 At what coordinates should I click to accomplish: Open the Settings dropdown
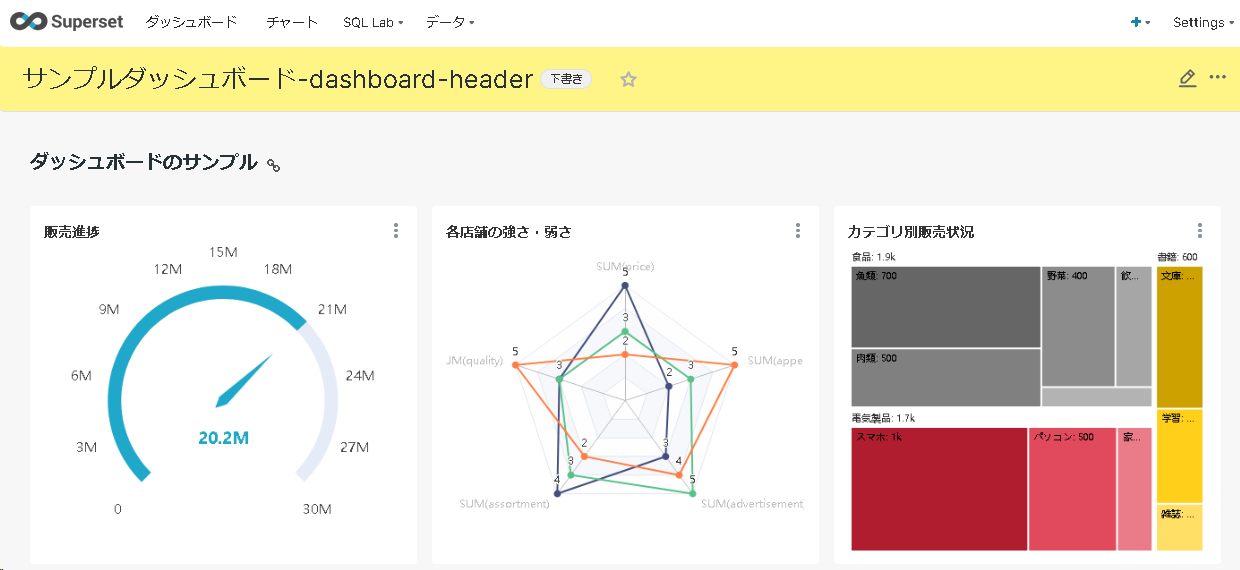1203,22
